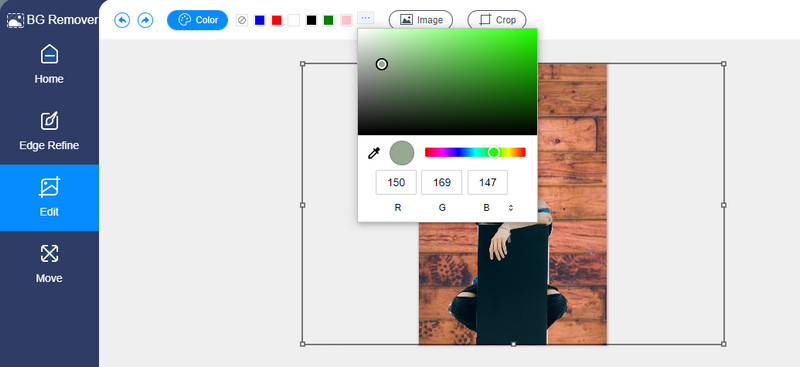The image size is (800, 367).
Task: Open the Home section
Action: [x=49, y=65]
